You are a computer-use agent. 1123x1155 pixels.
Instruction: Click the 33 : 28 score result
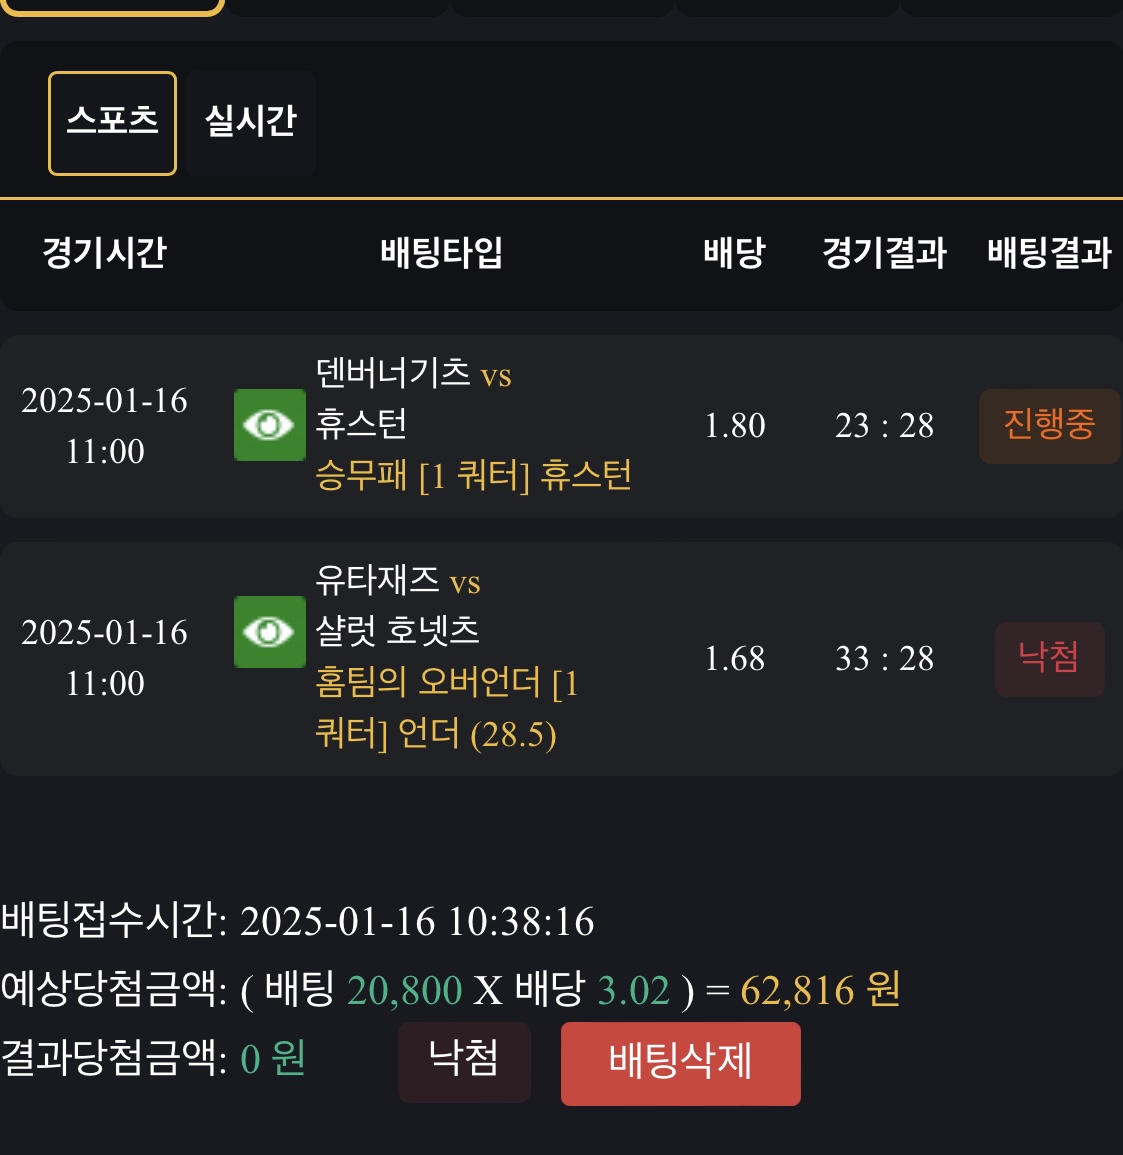click(x=884, y=659)
